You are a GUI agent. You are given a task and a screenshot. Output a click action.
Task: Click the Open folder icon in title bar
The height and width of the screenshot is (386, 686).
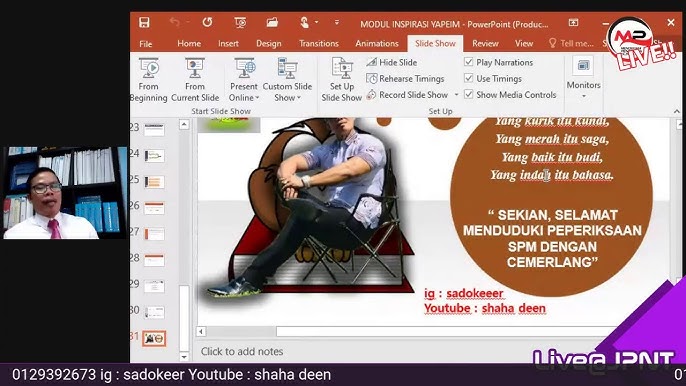[272, 22]
